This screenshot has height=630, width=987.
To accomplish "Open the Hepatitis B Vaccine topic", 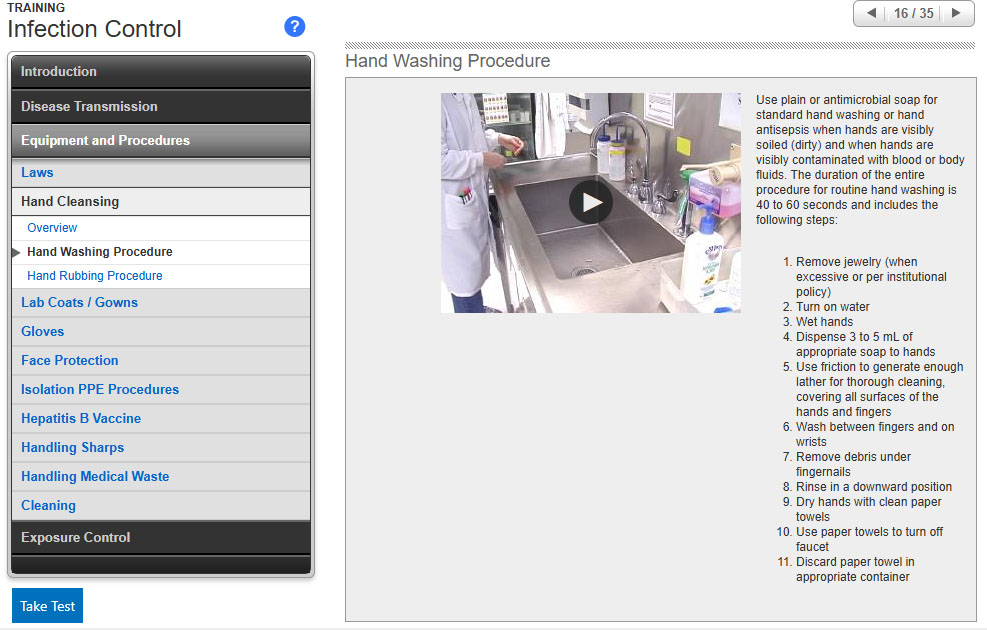I will pyautogui.click(x=81, y=419).
